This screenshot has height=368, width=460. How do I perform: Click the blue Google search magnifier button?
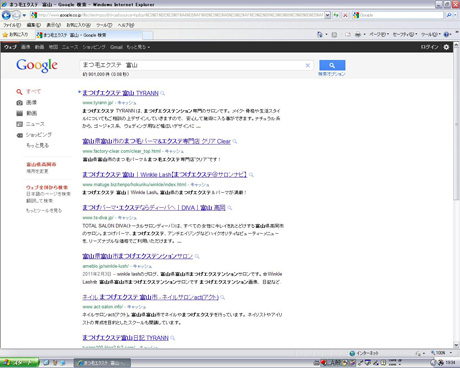point(332,65)
